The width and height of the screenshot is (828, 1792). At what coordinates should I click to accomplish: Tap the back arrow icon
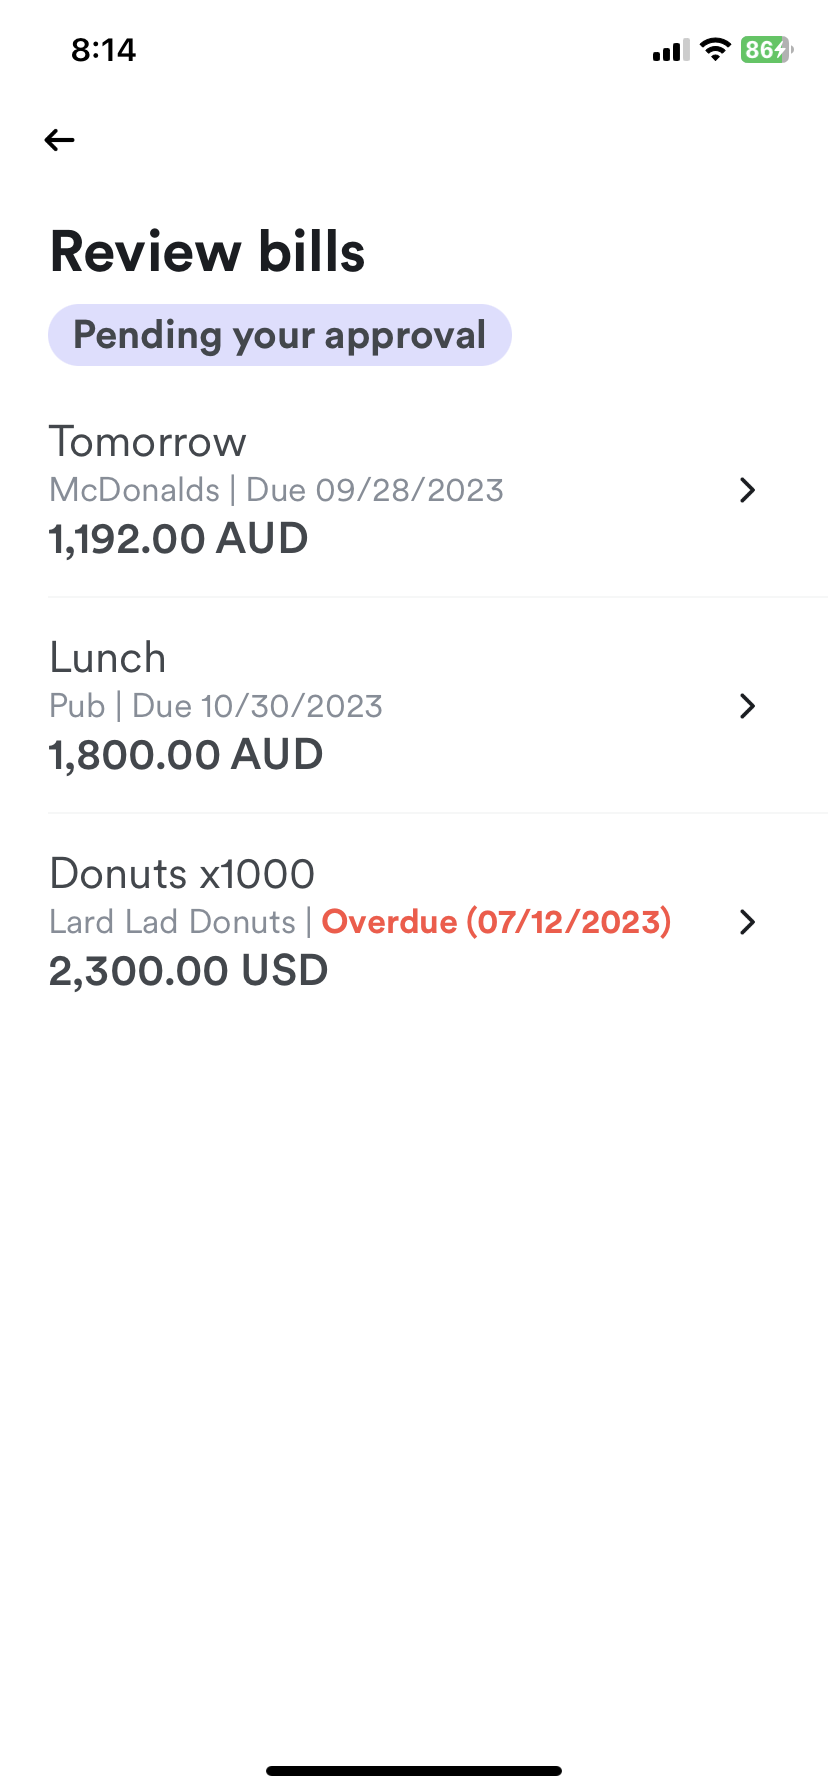(60, 140)
